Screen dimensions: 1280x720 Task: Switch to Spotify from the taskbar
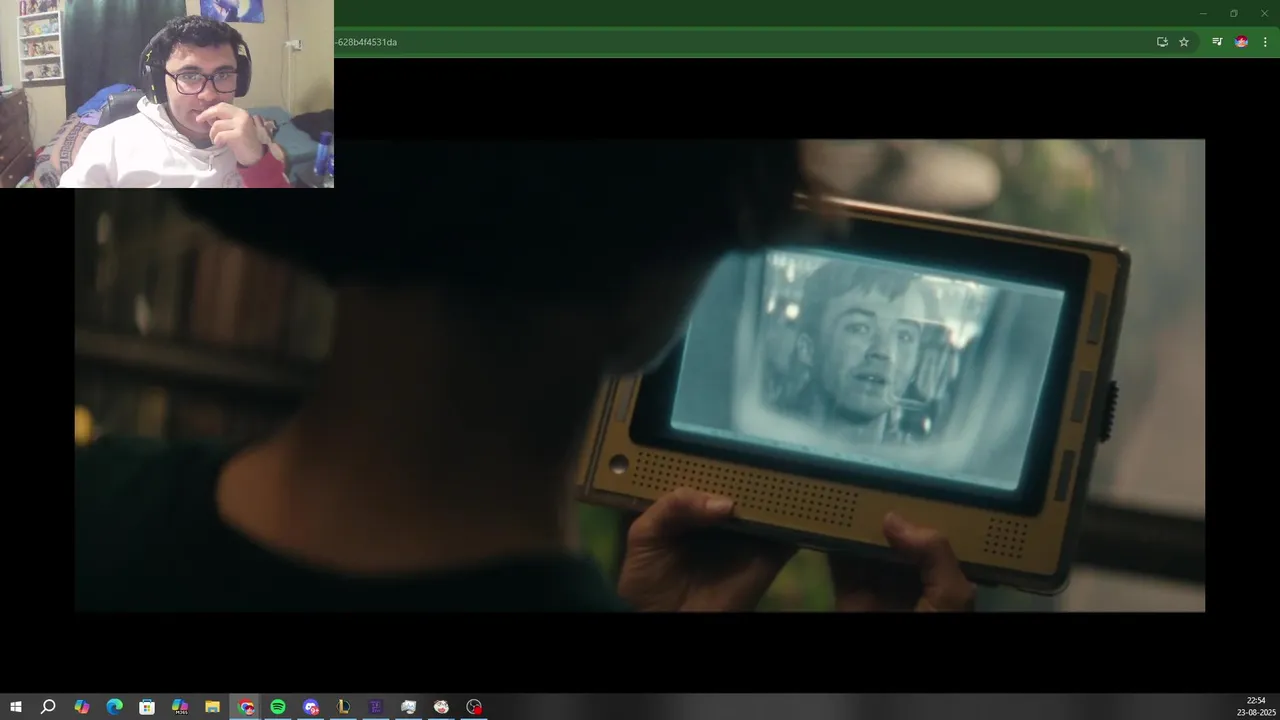point(278,707)
